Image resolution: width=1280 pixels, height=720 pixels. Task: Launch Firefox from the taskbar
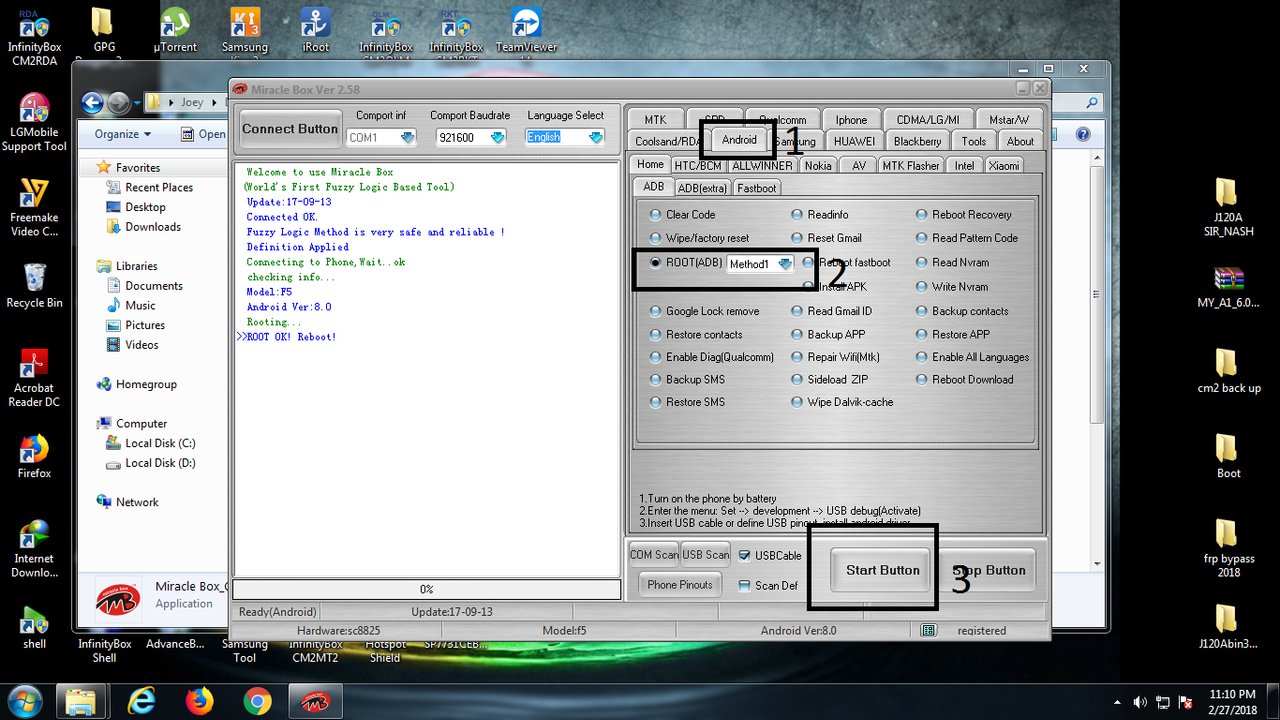click(x=199, y=701)
